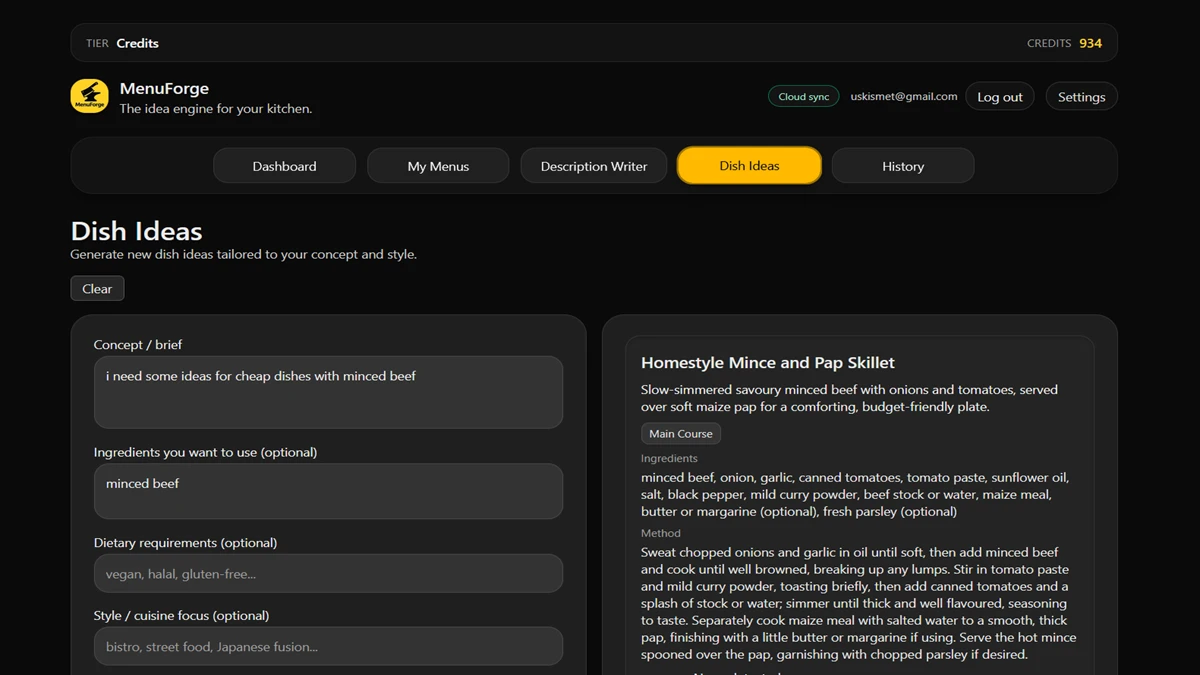Click the Homestyle Mince and Pap Skillet title
Screen dimensions: 1200x675
point(767,363)
